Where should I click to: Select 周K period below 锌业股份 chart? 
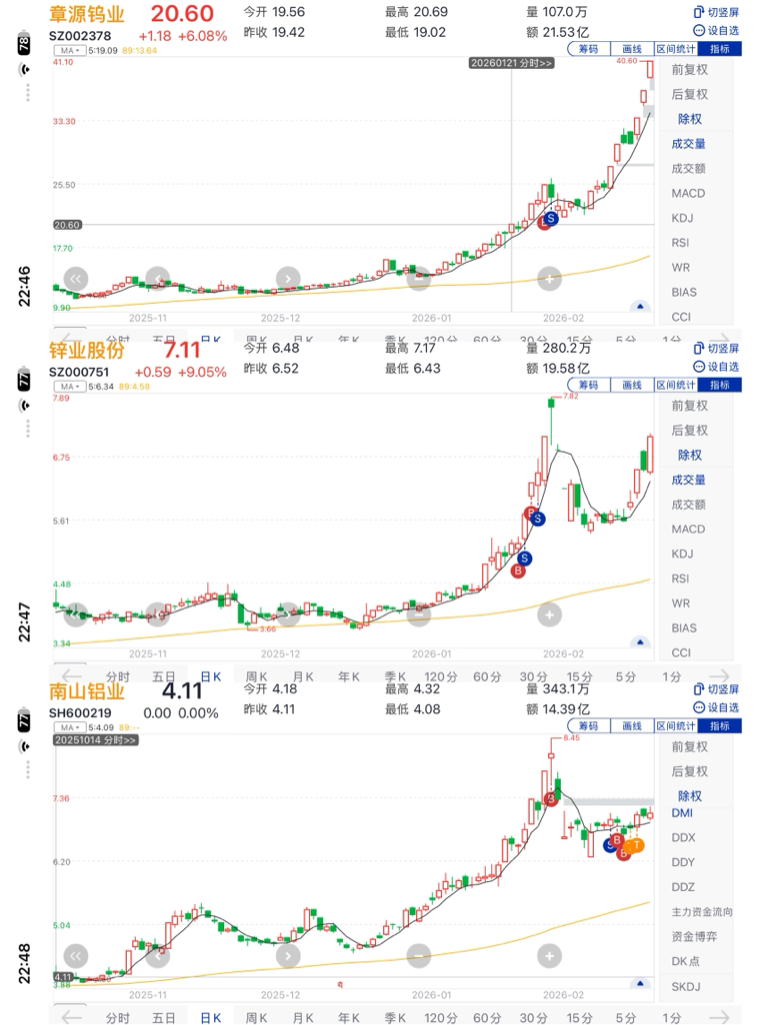click(x=256, y=677)
